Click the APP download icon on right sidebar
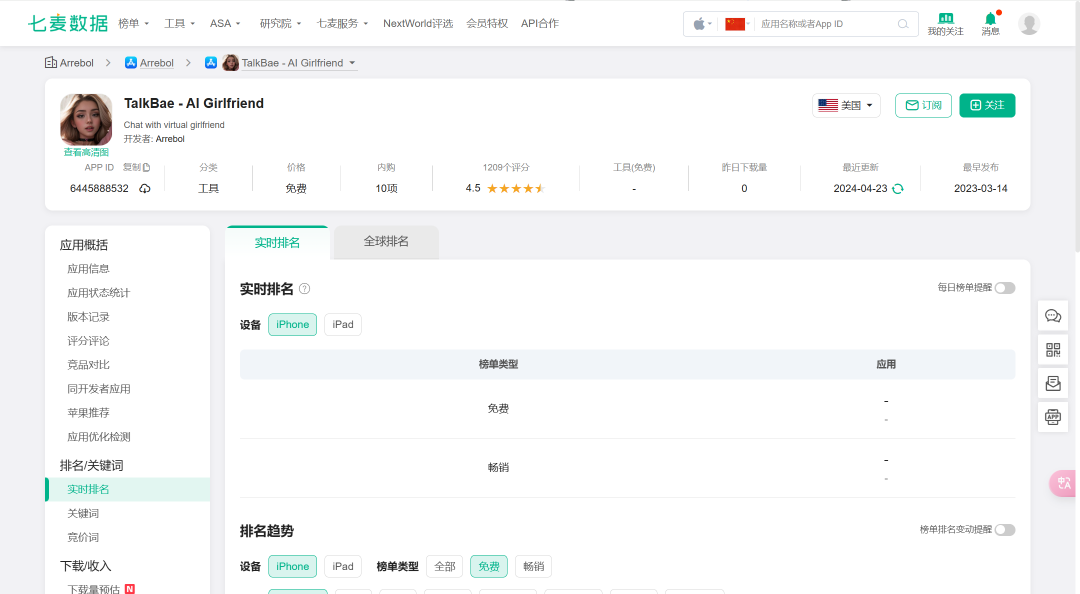 [x=1053, y=417]
